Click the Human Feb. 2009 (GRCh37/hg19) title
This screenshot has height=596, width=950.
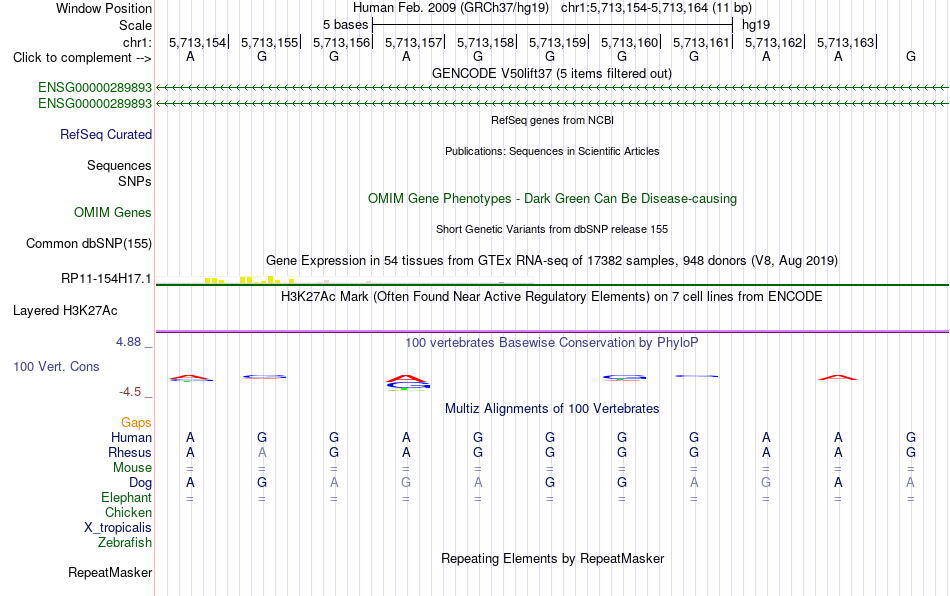[x=451, y=8]
